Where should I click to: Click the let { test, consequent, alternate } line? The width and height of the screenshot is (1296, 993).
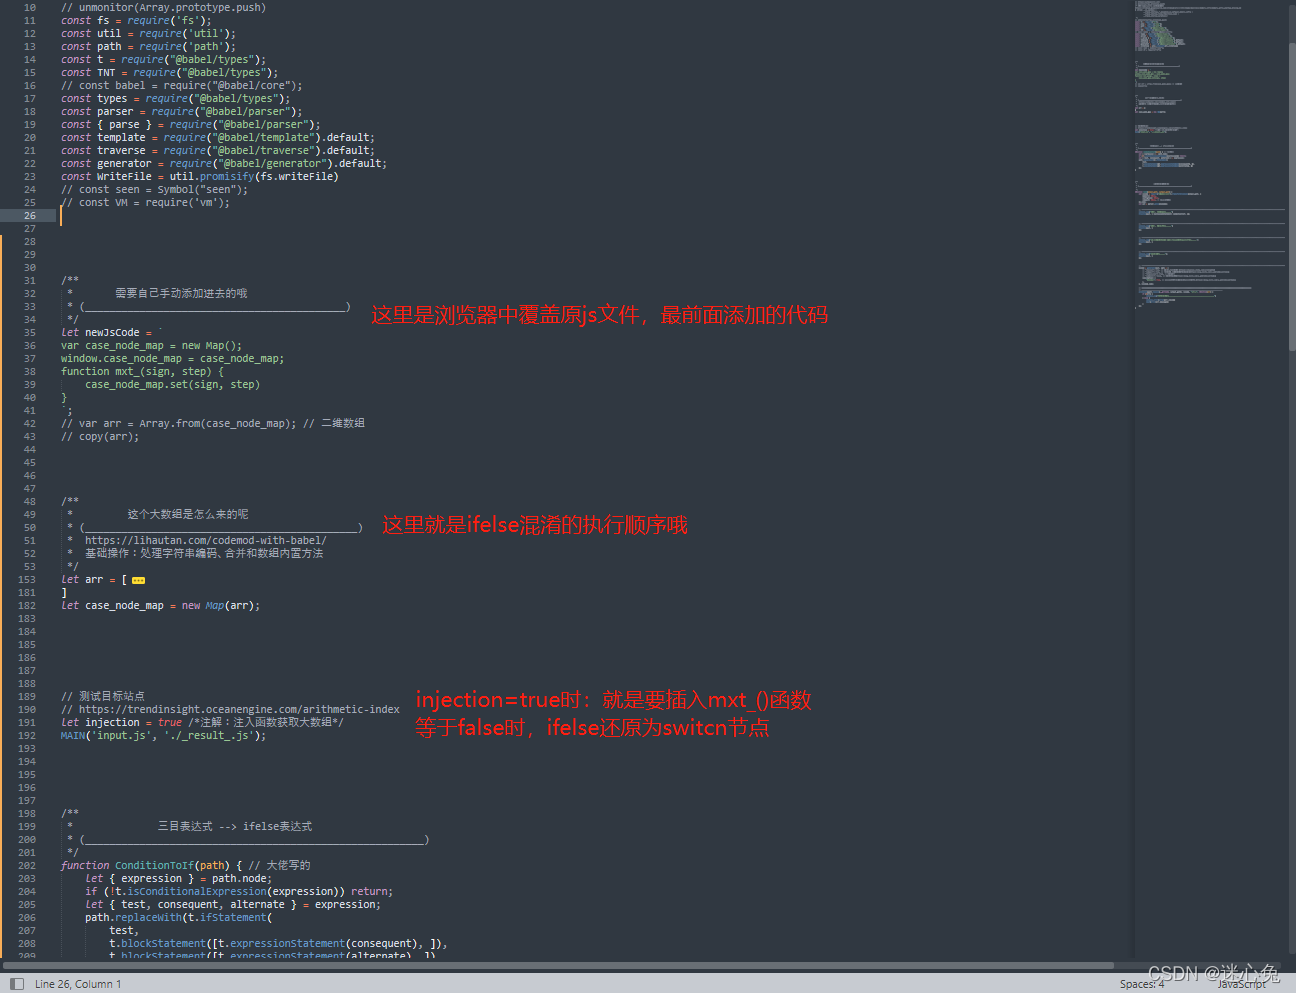coord(233,904)
